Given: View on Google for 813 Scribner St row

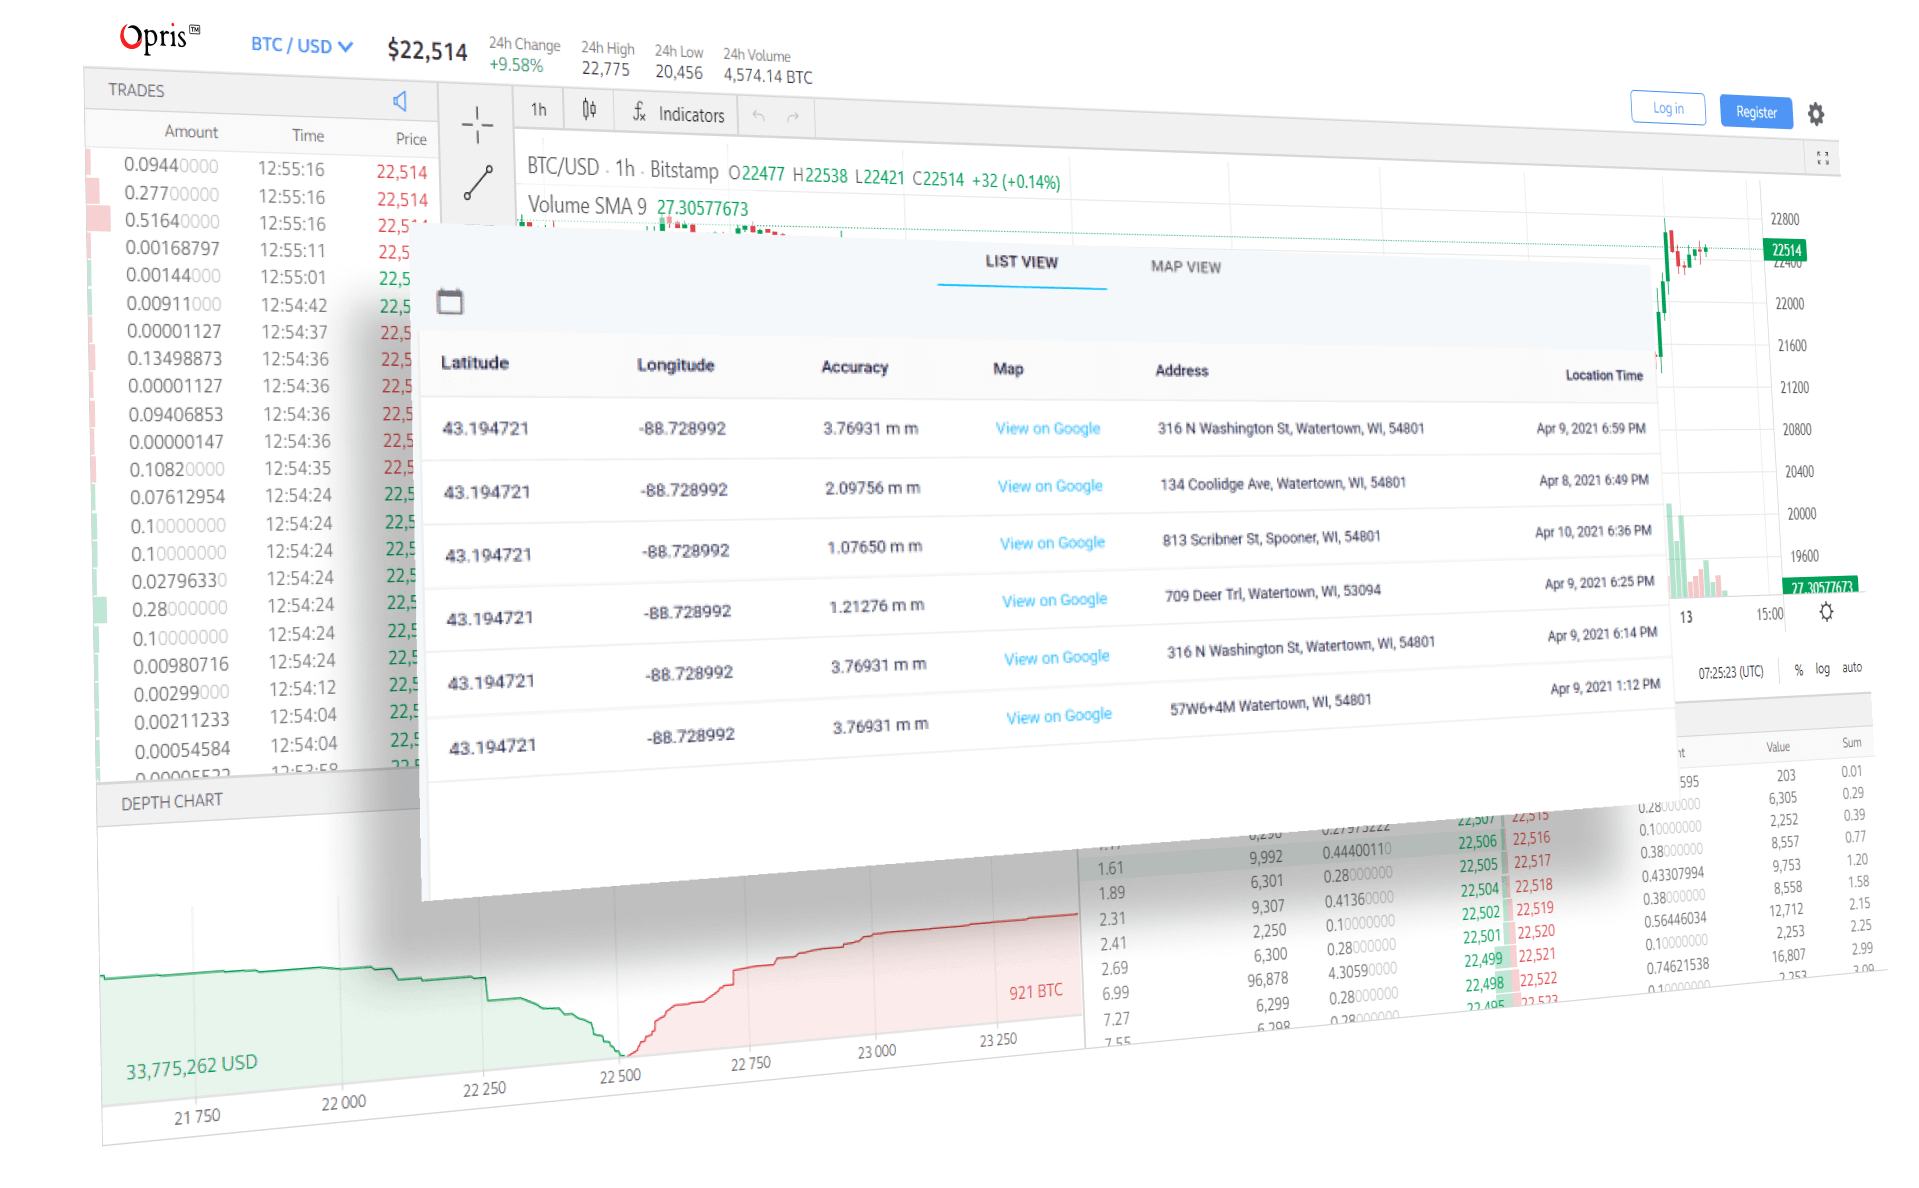Looking at the screenshot, I should (x=1052, y=543).
